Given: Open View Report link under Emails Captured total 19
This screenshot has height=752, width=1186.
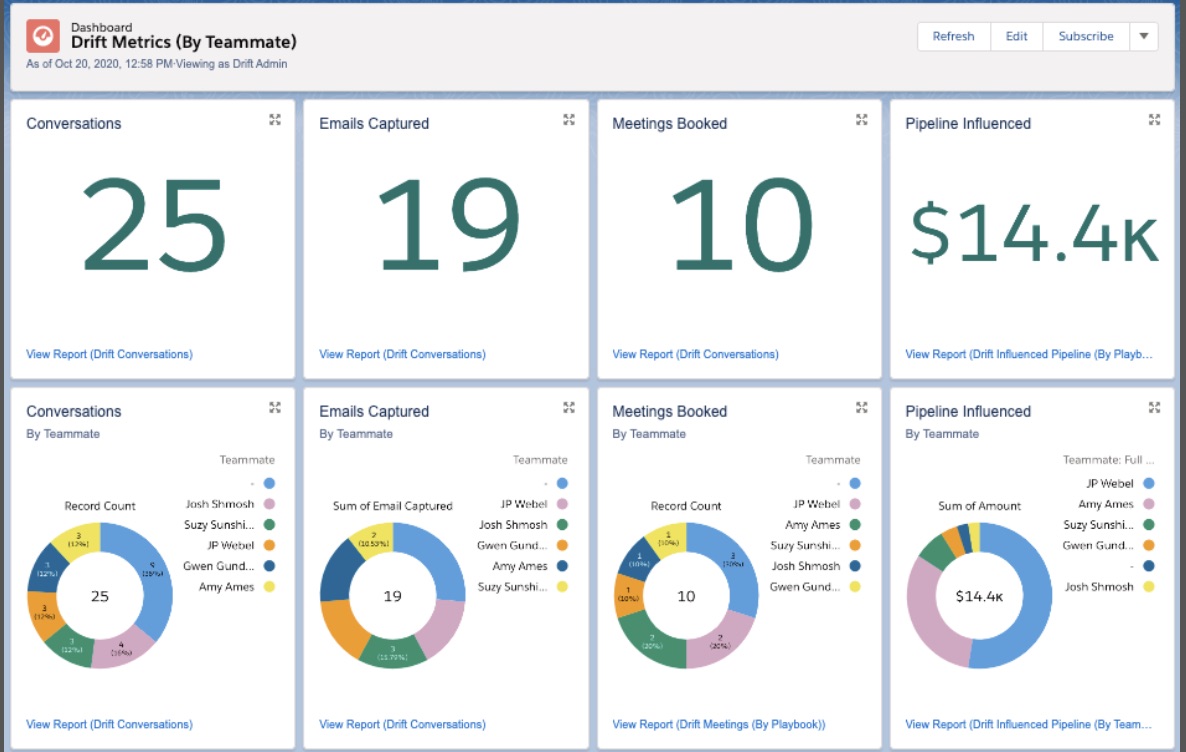Looking at the screenshot, I should (x=402, y=354).
